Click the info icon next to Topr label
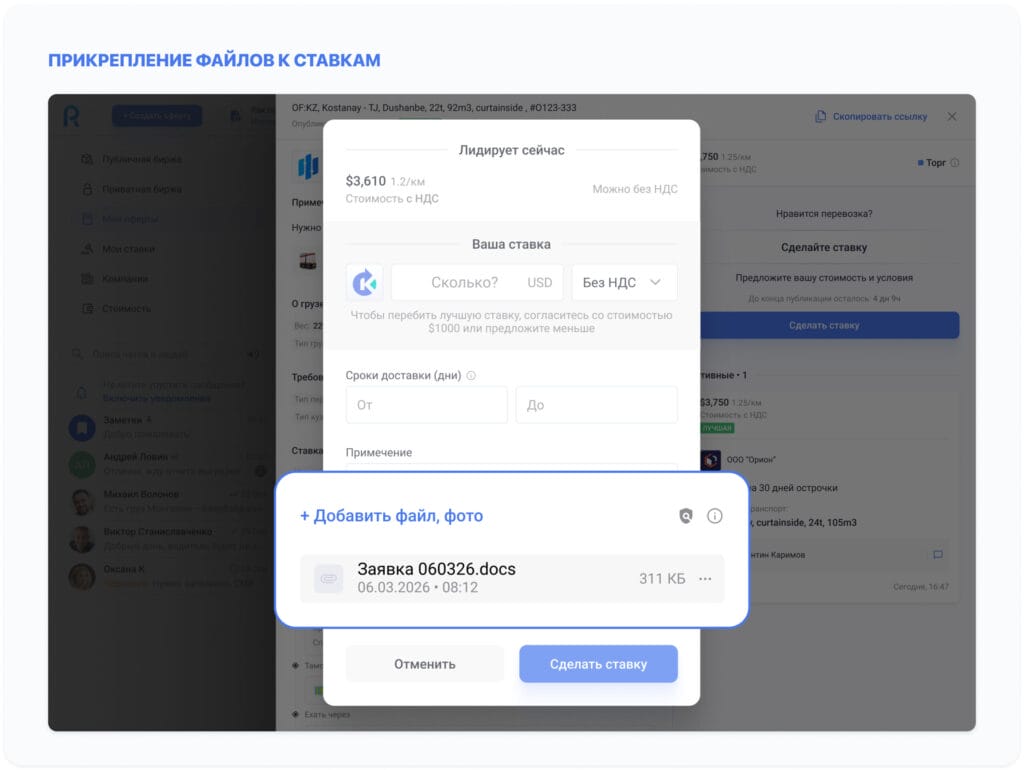 tap(955, 162)
